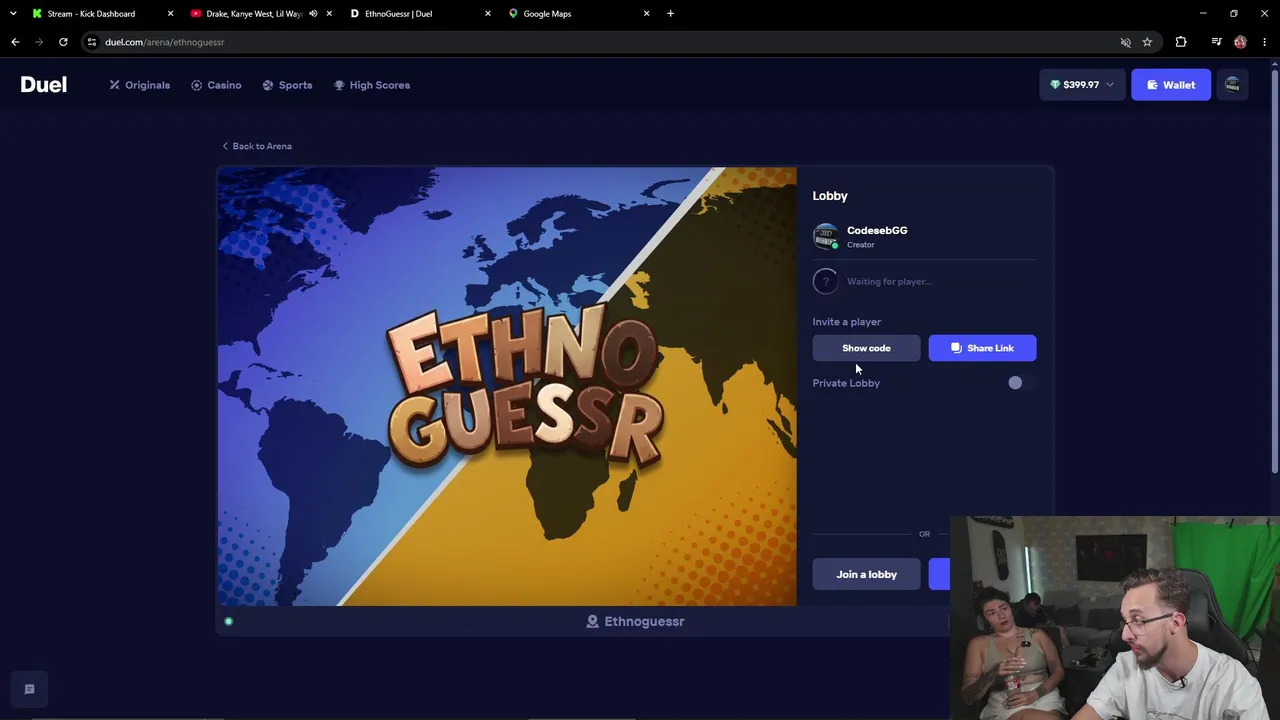Click the Waiting for player slot
Viewport: 1280px width, 720px height.
[x=924, y=281]
